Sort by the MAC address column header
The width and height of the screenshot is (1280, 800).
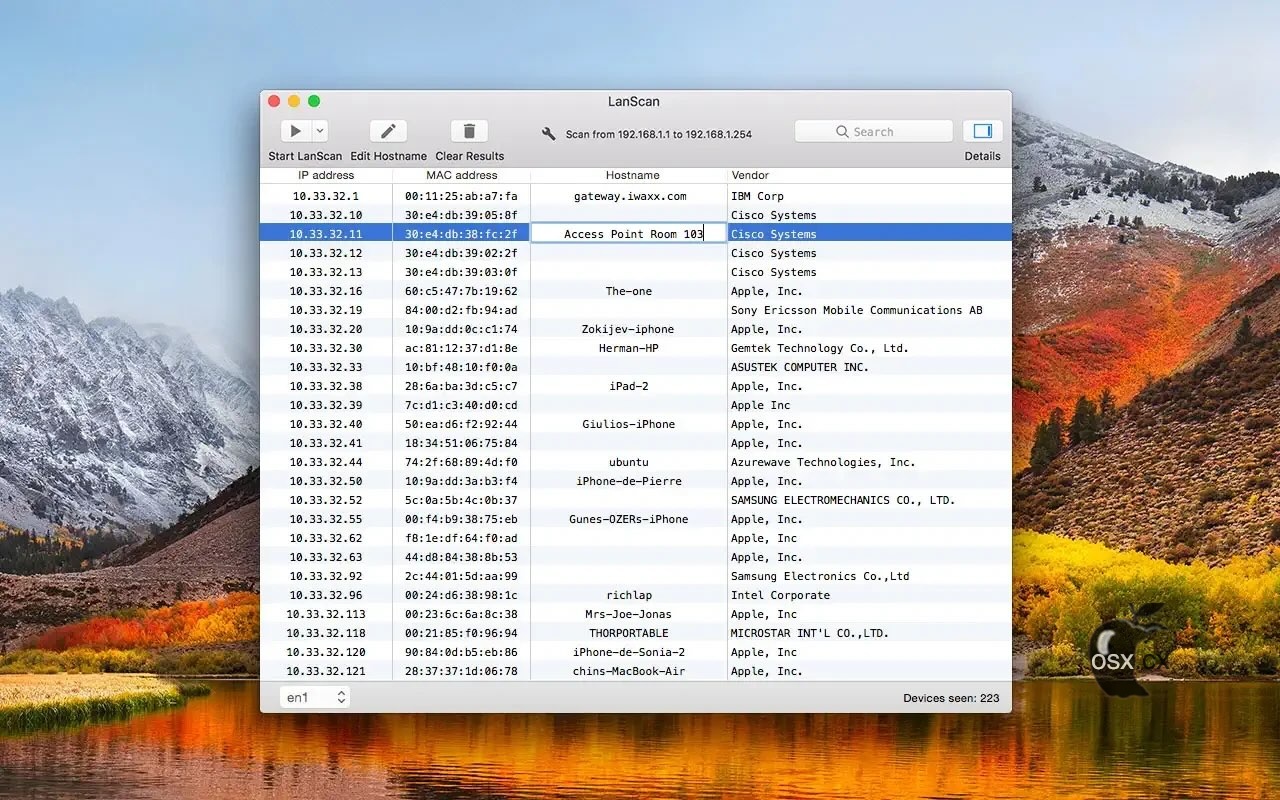pyautogui.click(x=461, y=175)
